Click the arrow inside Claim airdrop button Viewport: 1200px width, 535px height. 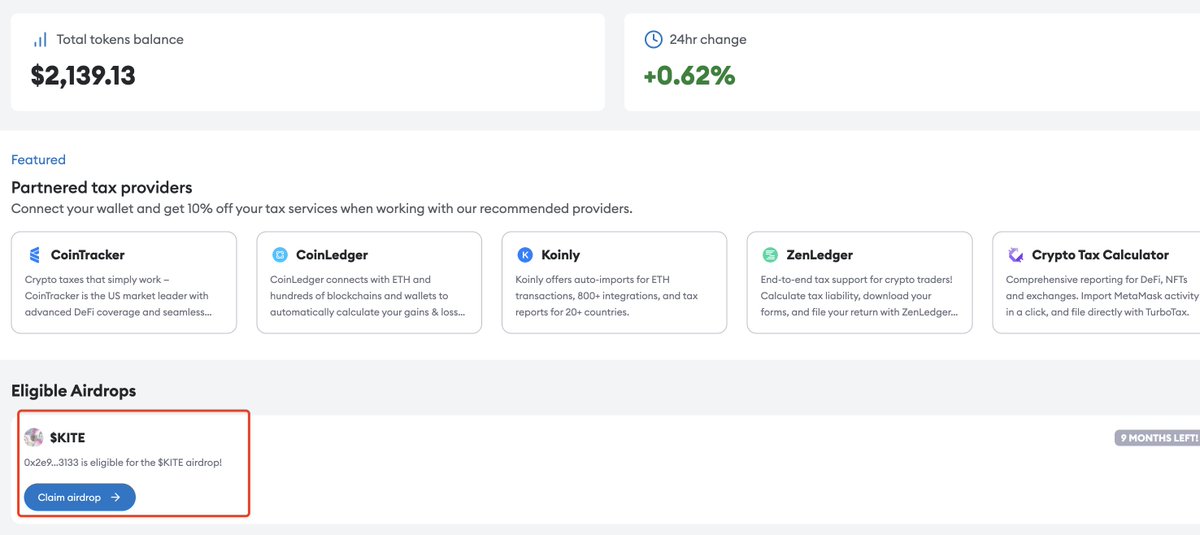[116, 497]
